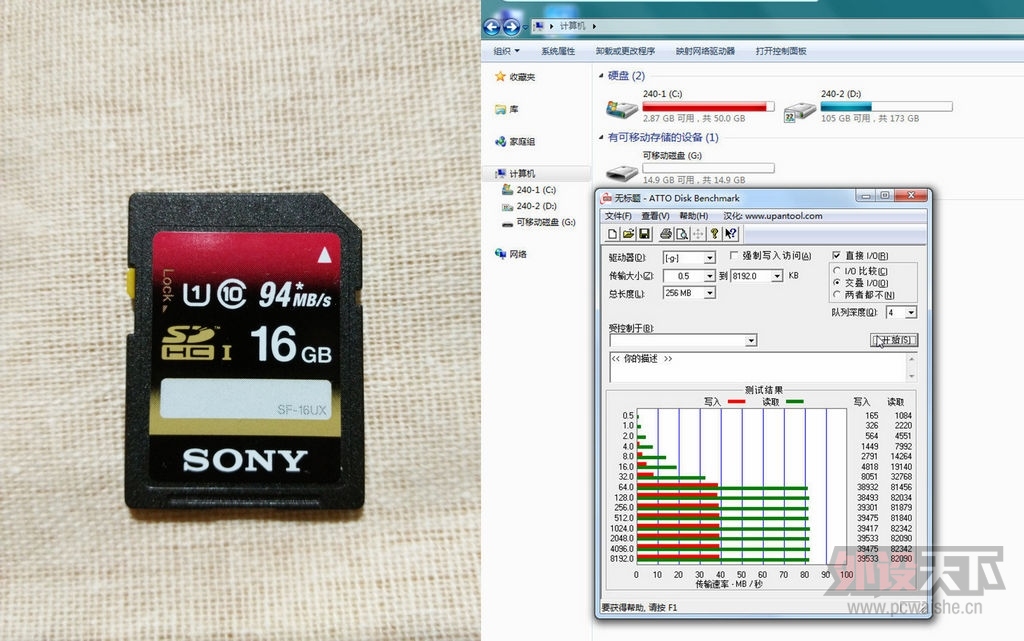Collapse the 有可移动存储的设备 (1) group

(x=601, y=137)
